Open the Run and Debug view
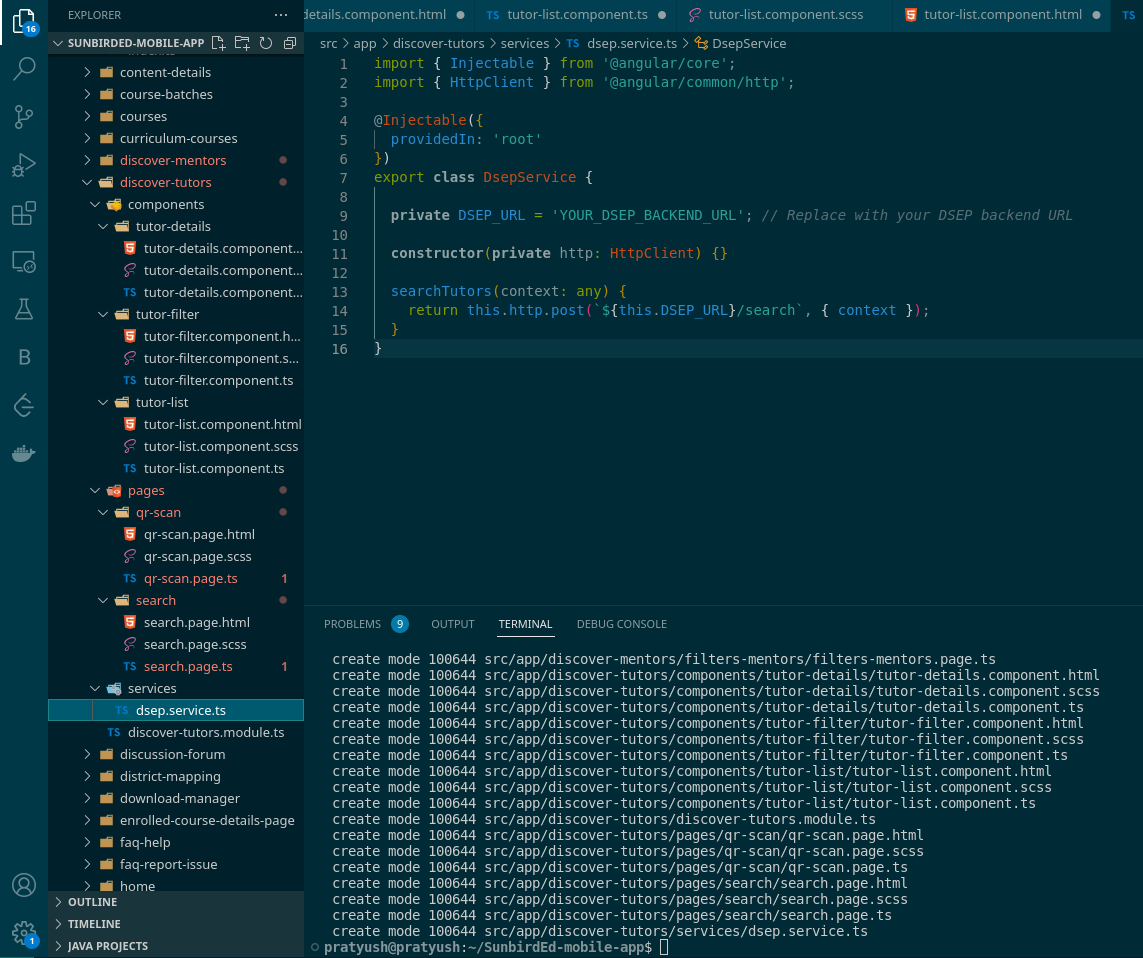Viewport: 1143px width, 958px height. 24,165
